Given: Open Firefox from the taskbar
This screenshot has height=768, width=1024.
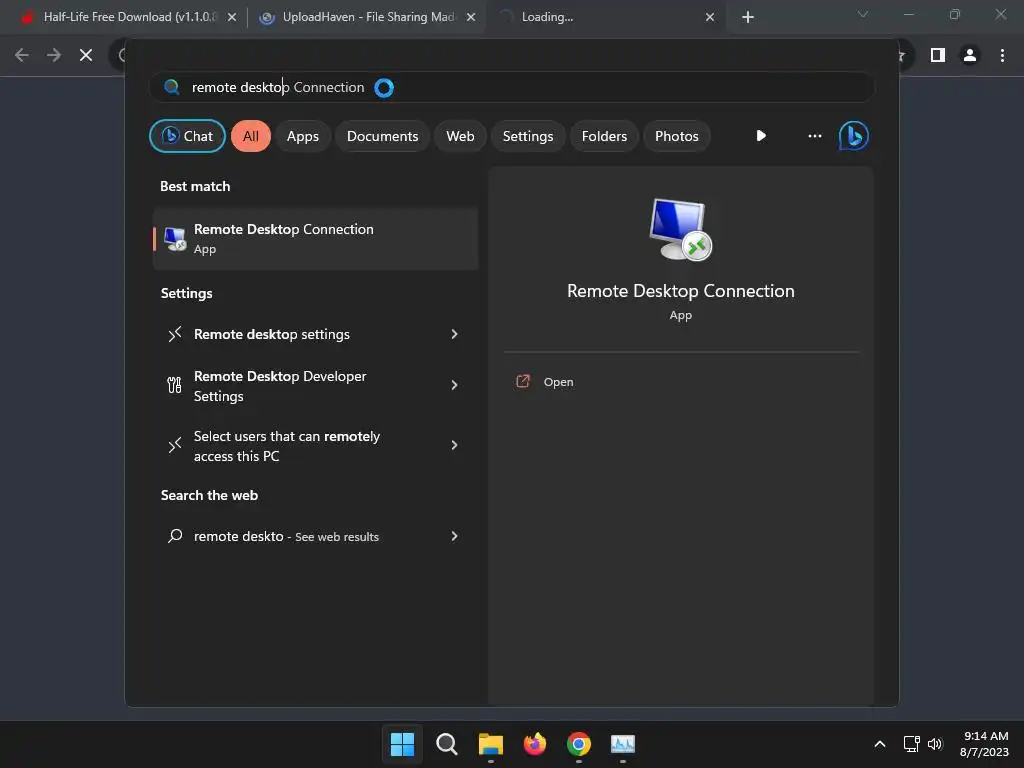Looking at the screenshot, I should tap(535, 744).
